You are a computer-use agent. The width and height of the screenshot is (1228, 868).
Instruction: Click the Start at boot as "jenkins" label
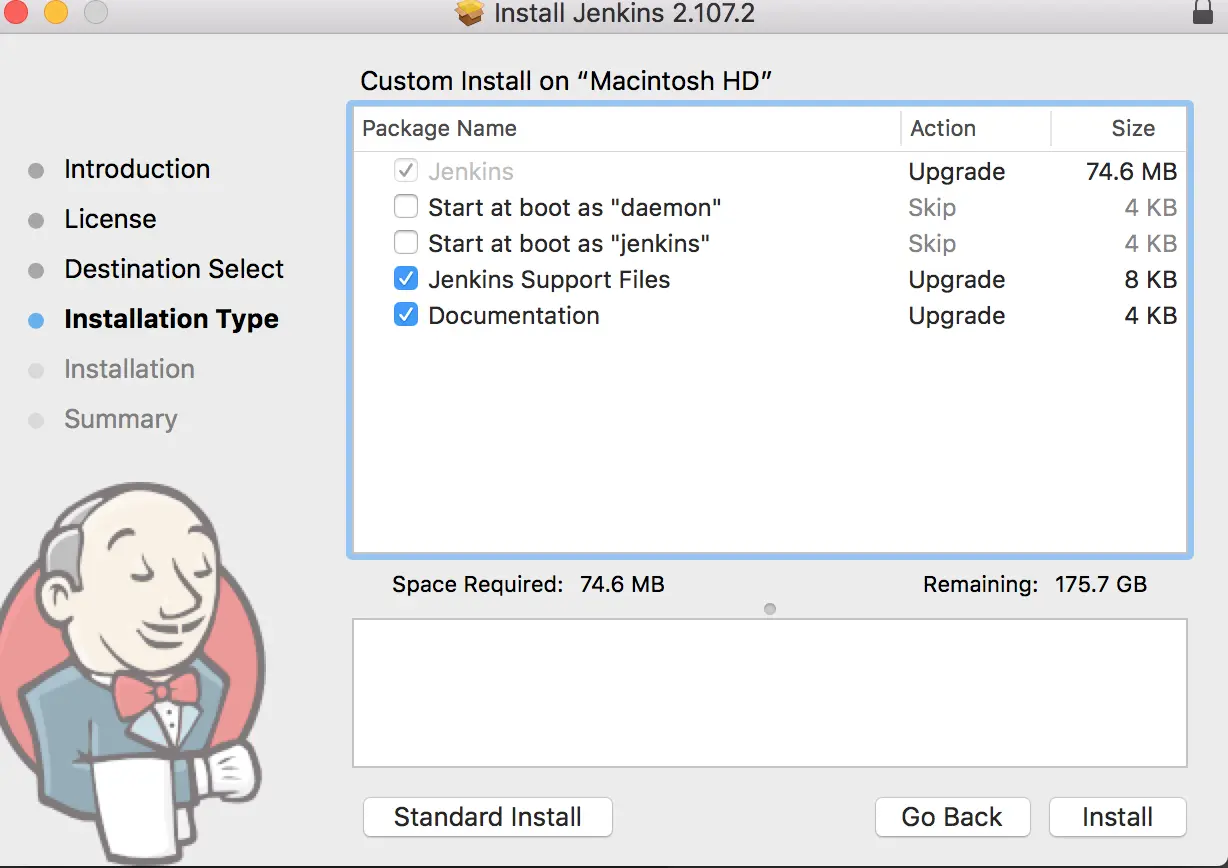[x=569, y=244]
